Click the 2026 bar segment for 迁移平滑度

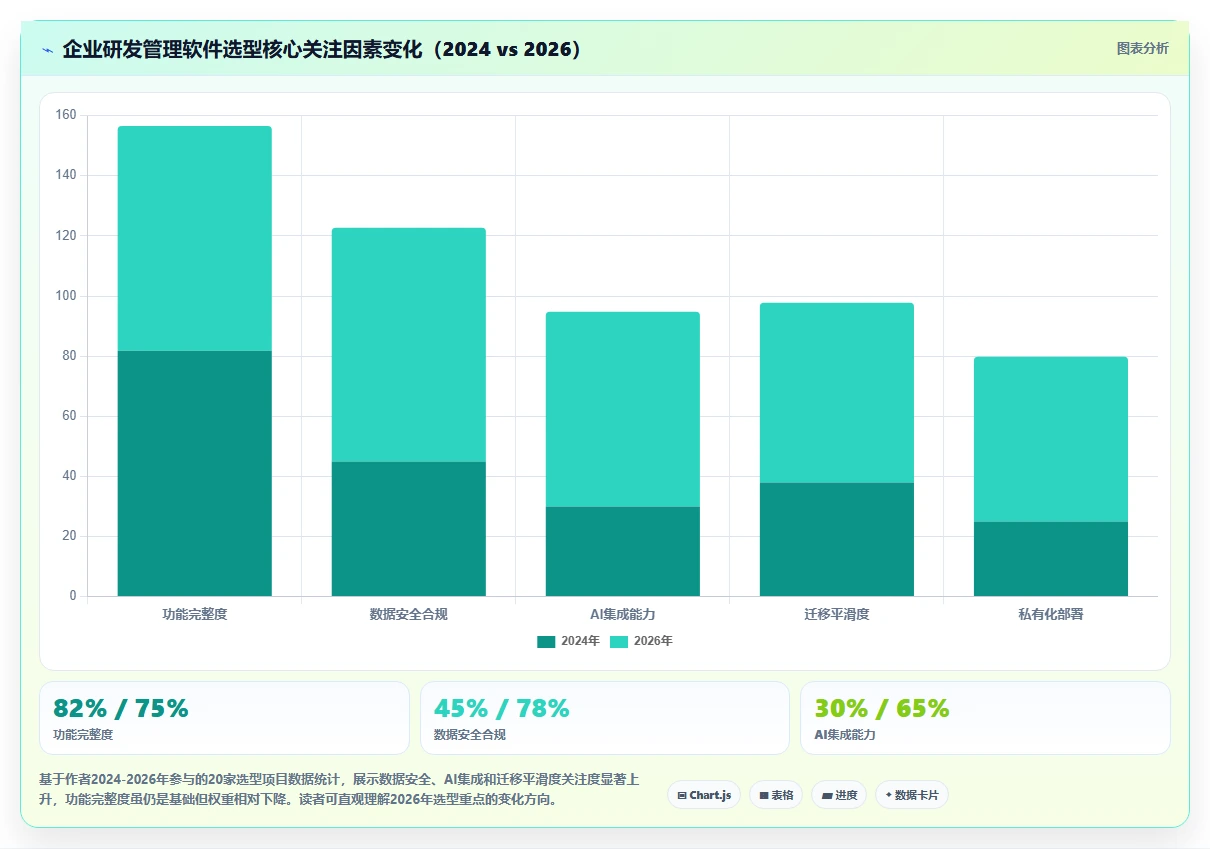(837, 393)
